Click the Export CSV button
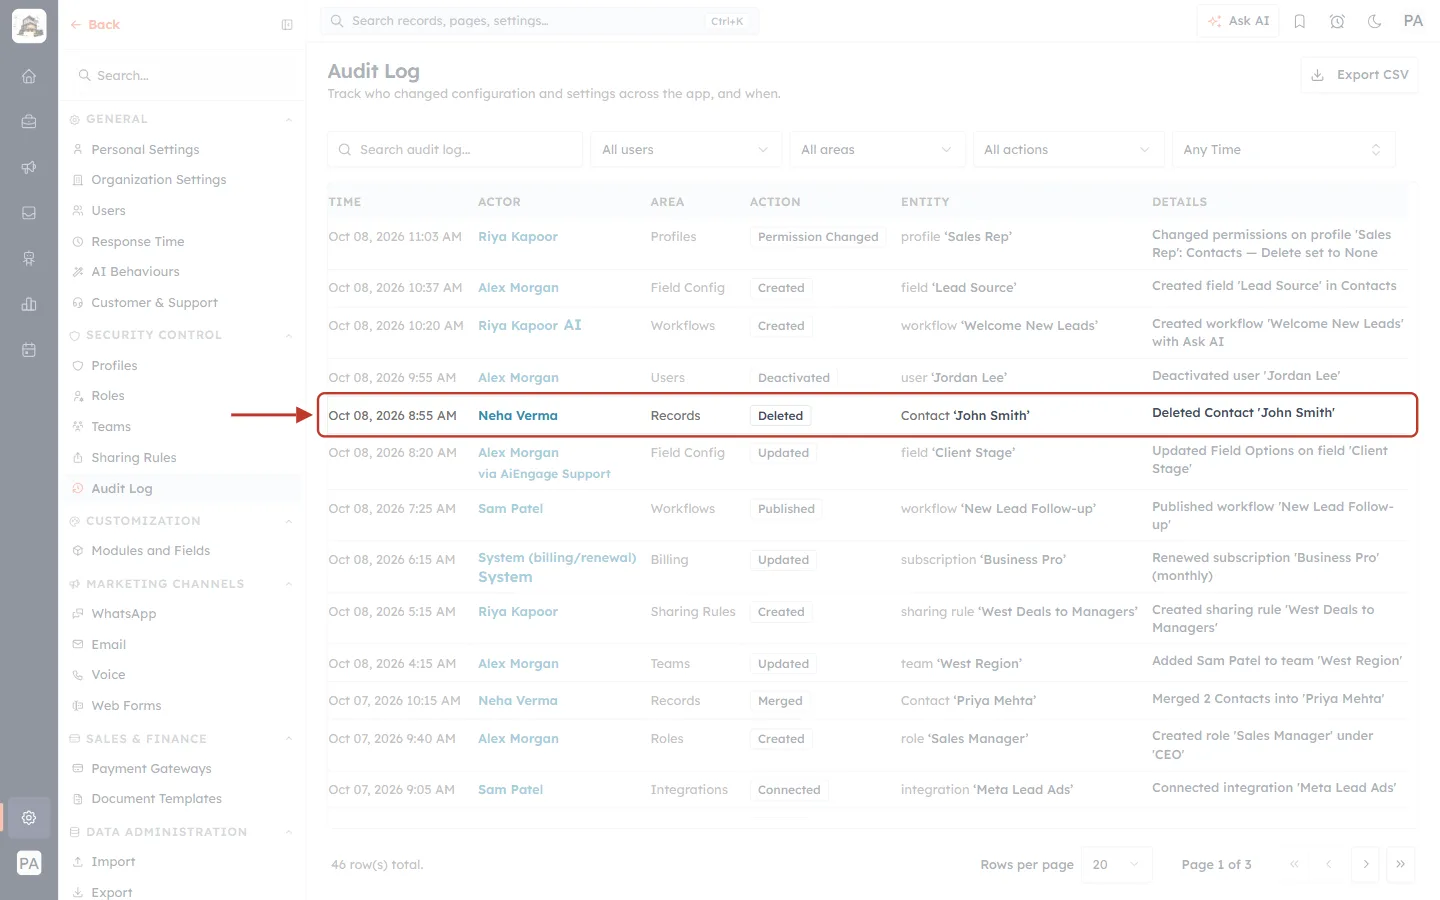Screen dimensions: 1440x900 pyautogui.click(x=1359, y=75)
